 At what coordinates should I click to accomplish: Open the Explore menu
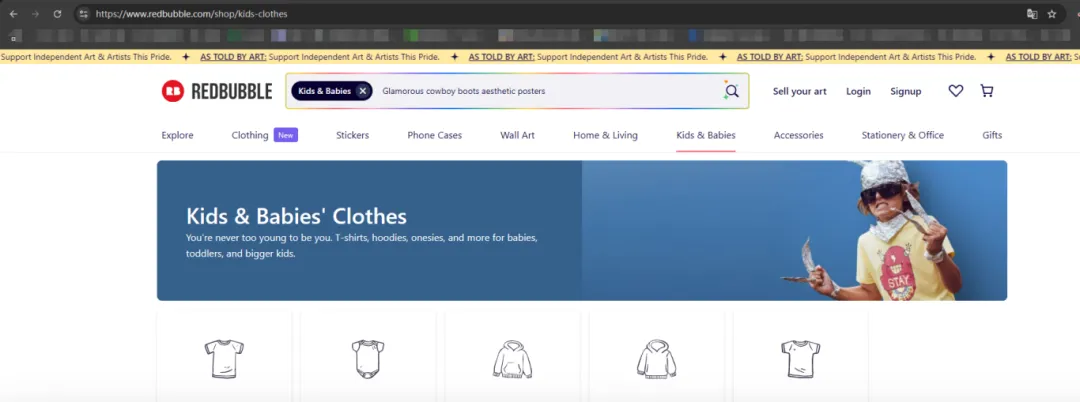coord(178,136)
